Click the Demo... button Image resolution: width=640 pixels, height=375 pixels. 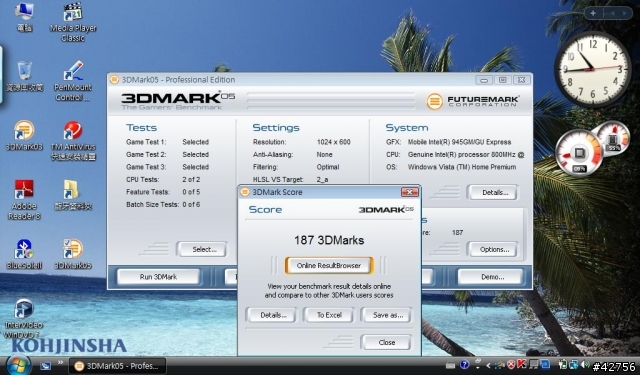tap(490, 277)
